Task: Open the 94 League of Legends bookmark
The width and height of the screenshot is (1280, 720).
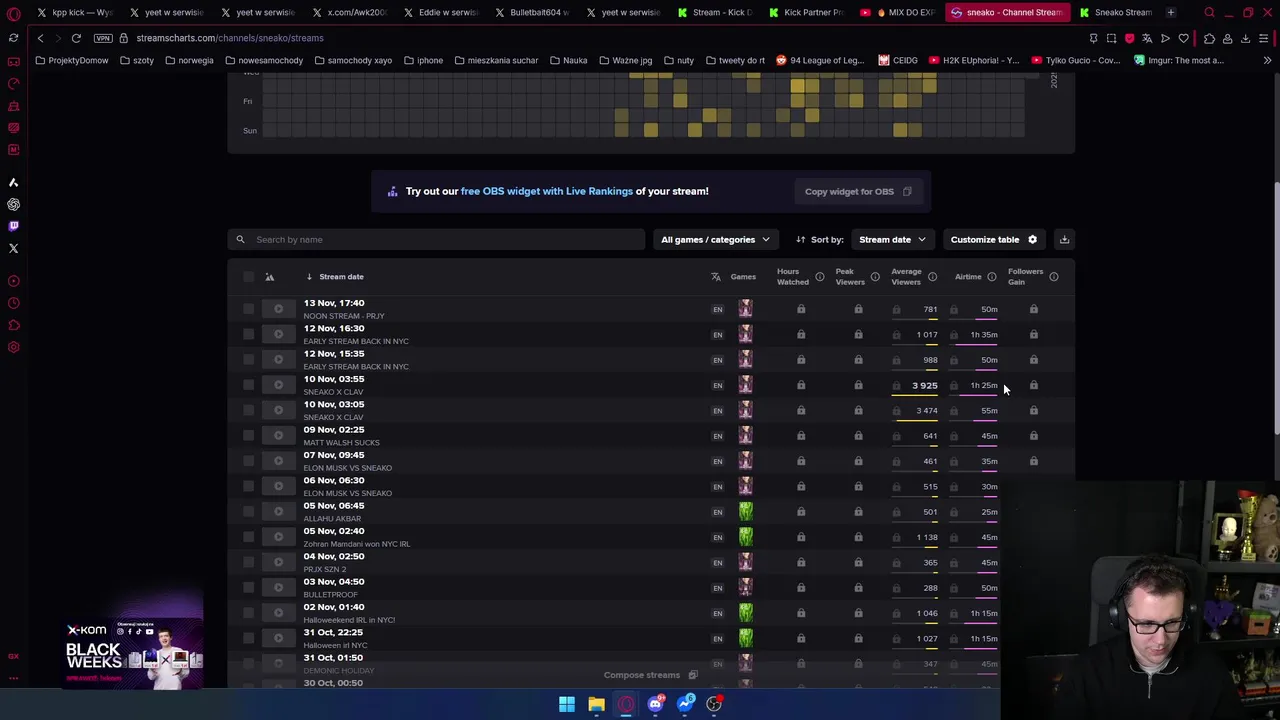Action: coord(819,60)
